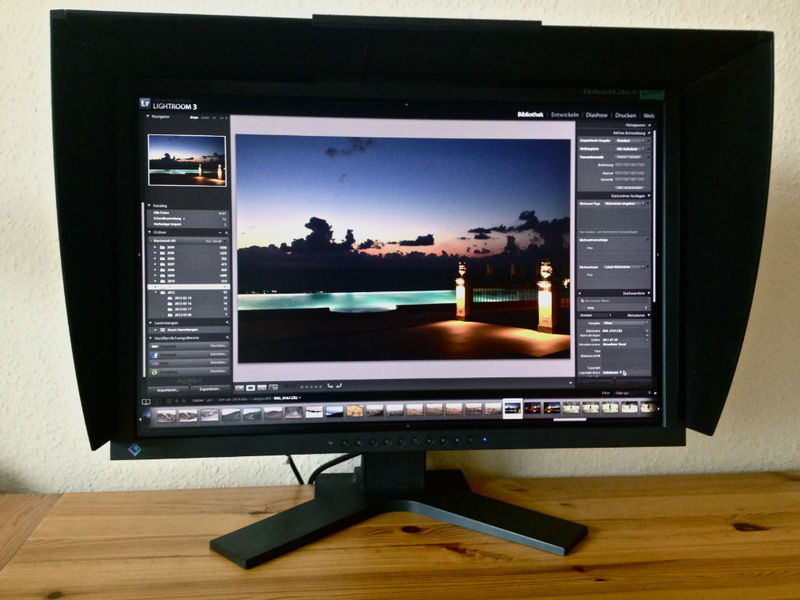800x600 pixels.
Task: Click the toolbar options triangle at right
Action: 570,382
